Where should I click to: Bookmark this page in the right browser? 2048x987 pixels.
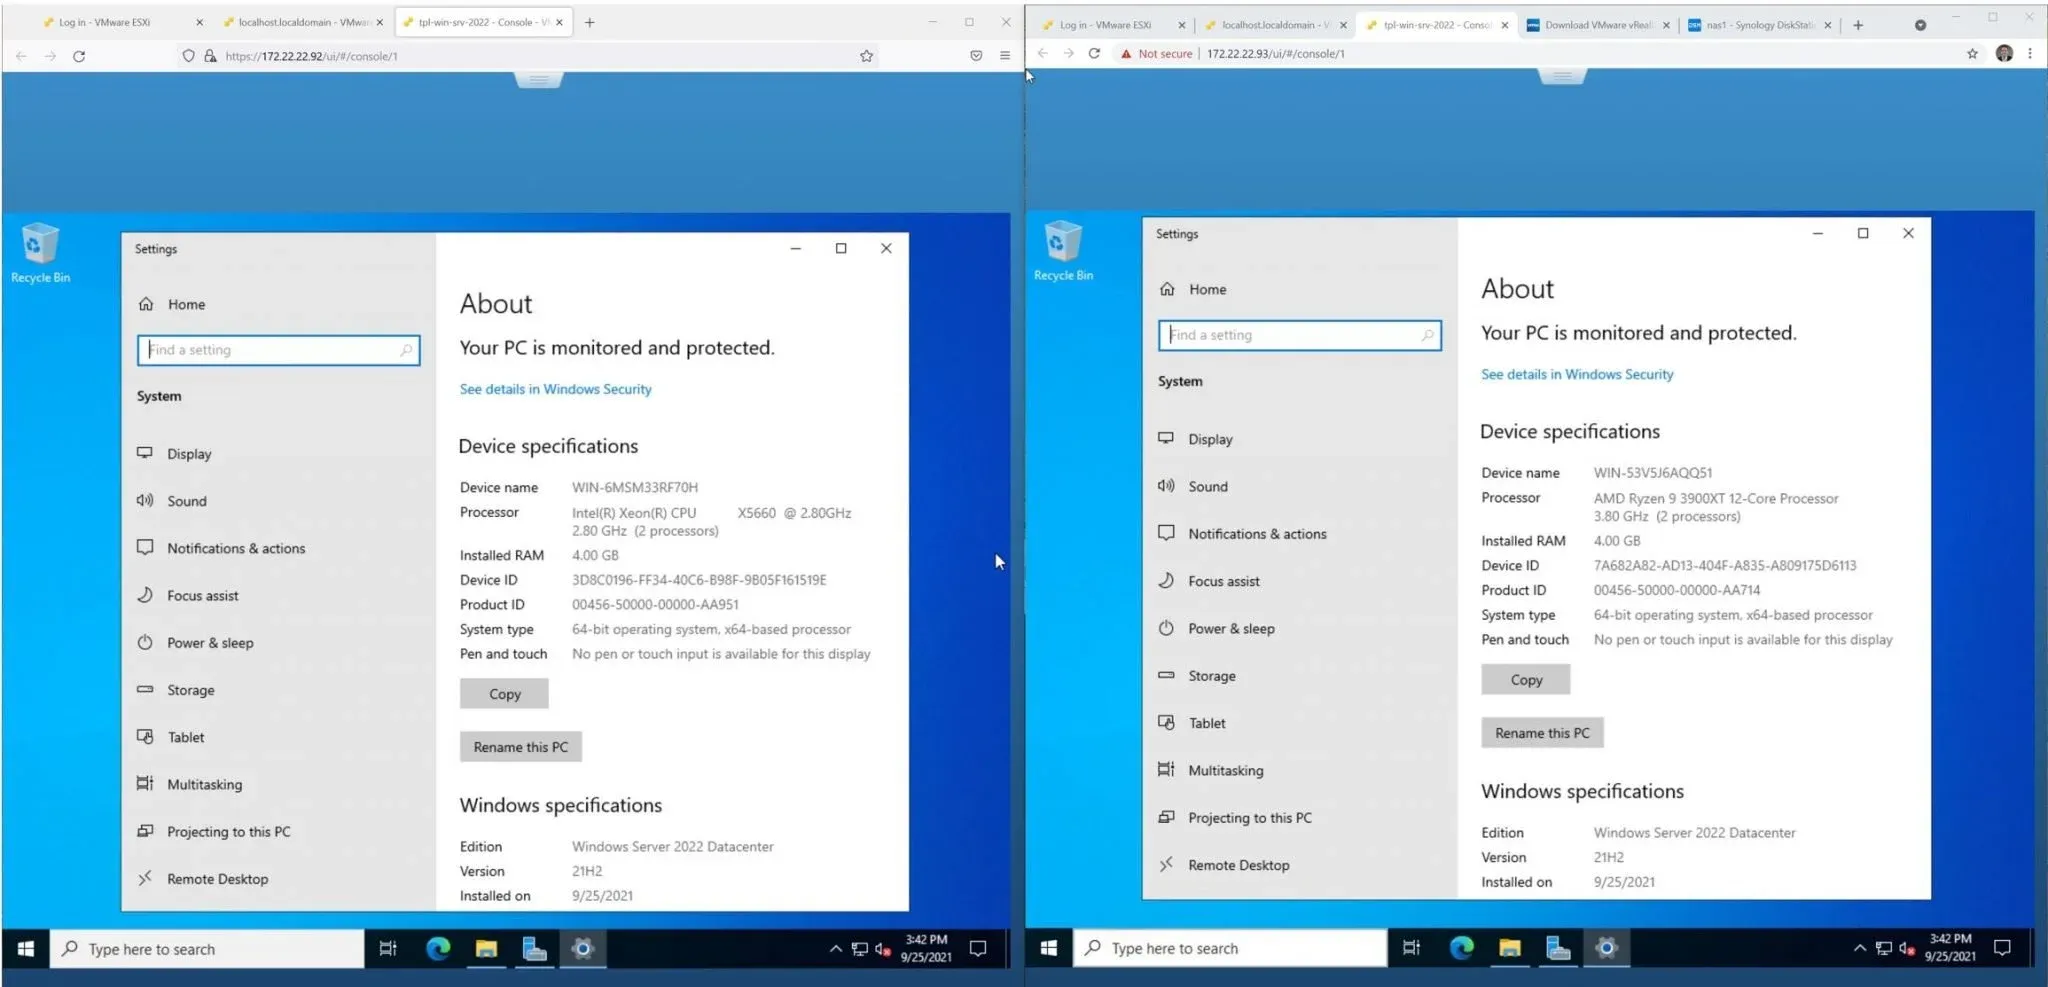click(1972, 54)
